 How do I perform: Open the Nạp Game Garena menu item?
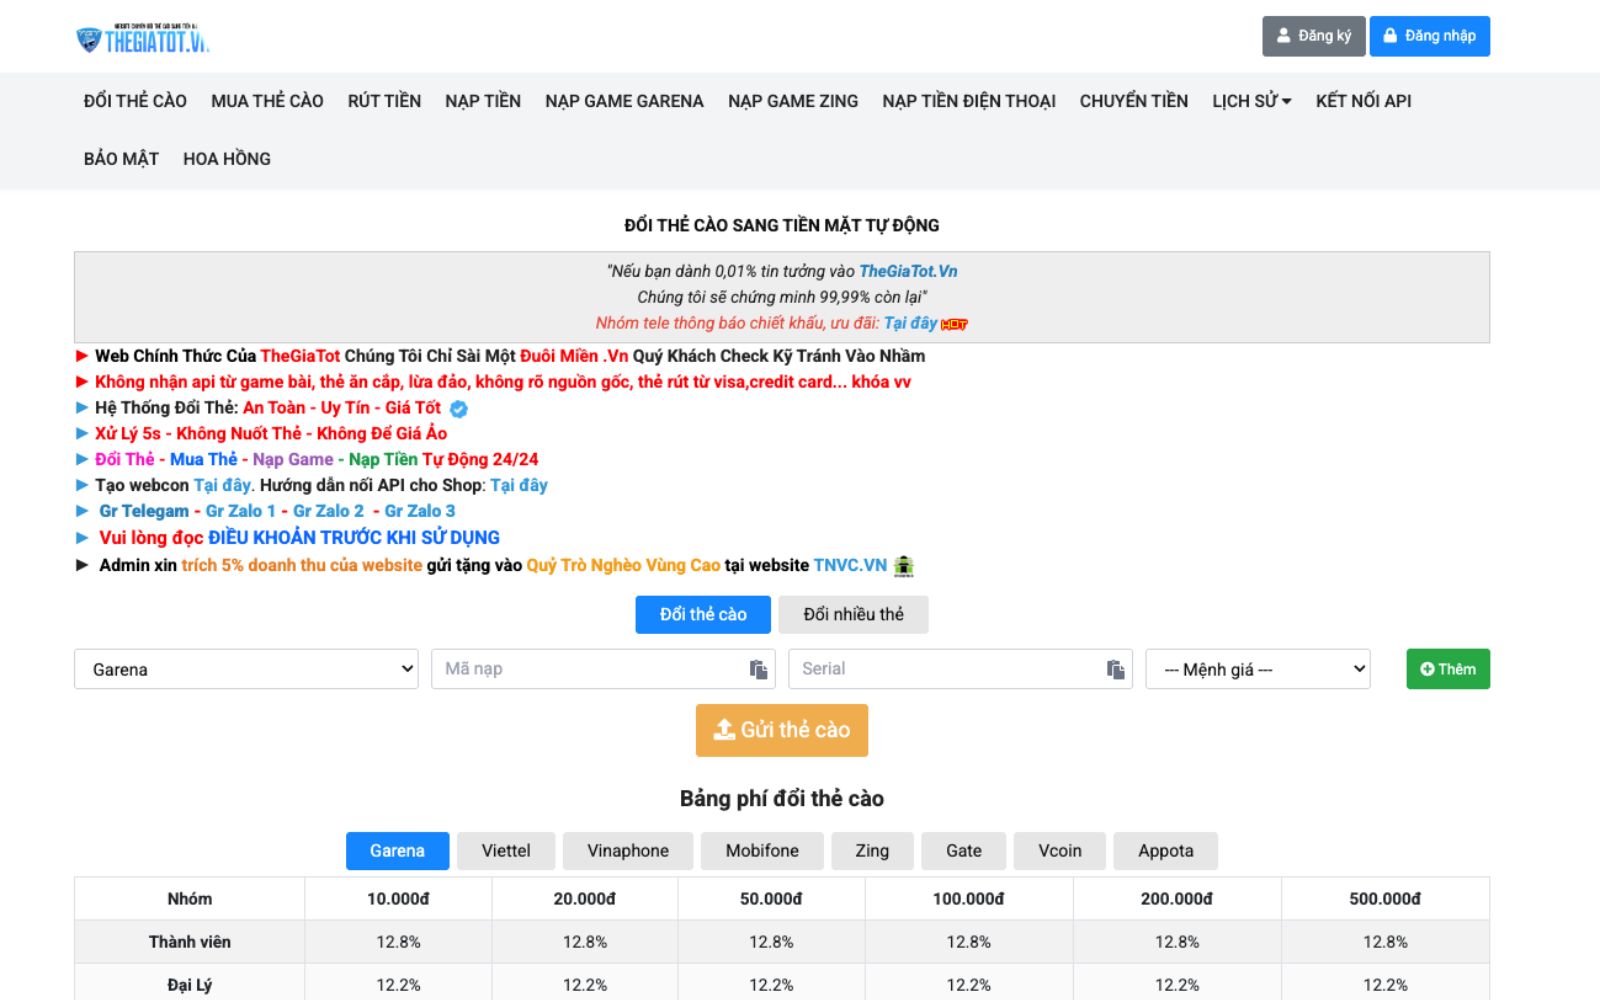click(x=624, y=100)
